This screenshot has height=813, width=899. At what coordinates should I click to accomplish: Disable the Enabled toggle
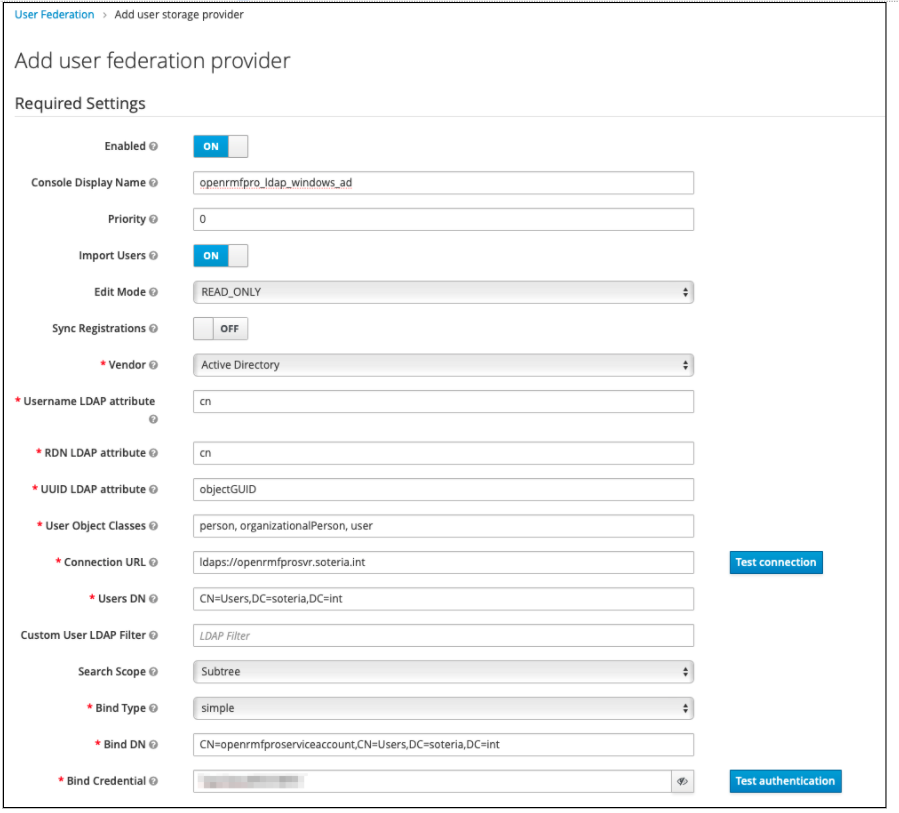tap(220, 146)
